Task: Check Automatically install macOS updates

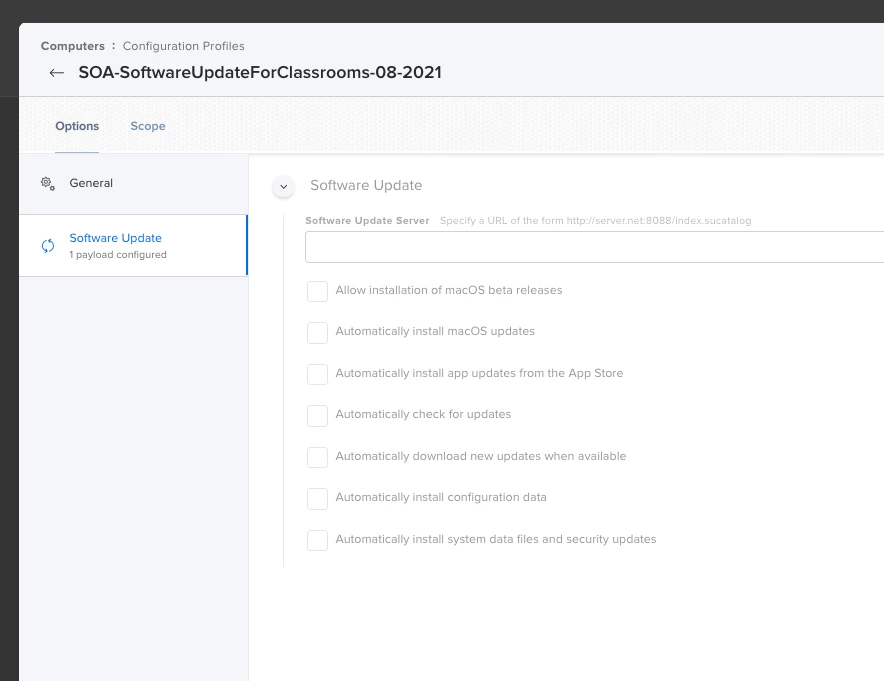Action: tap(317, 333)
